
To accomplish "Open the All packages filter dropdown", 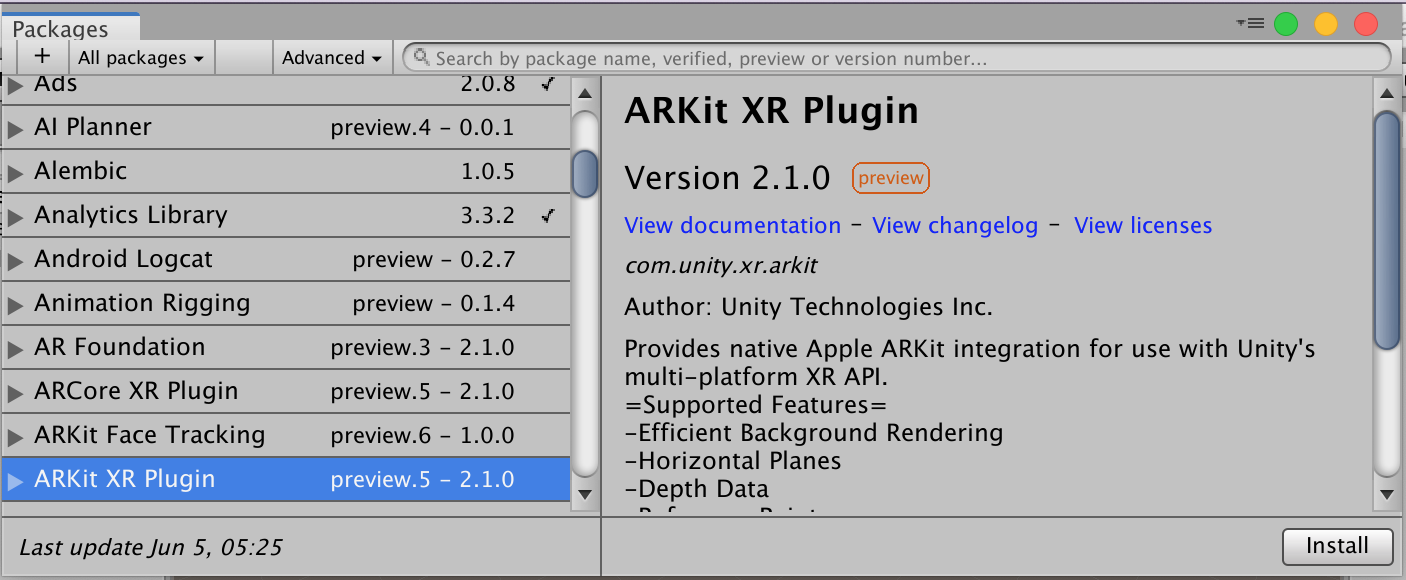I will (141, 58).
